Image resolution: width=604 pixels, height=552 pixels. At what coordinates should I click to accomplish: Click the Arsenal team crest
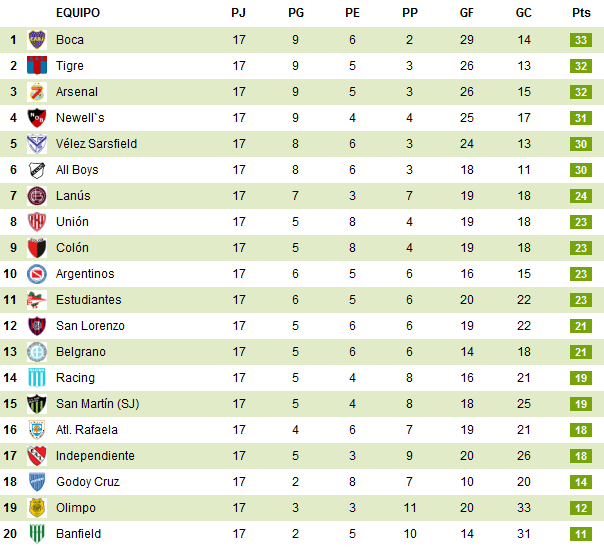[37, 92]
